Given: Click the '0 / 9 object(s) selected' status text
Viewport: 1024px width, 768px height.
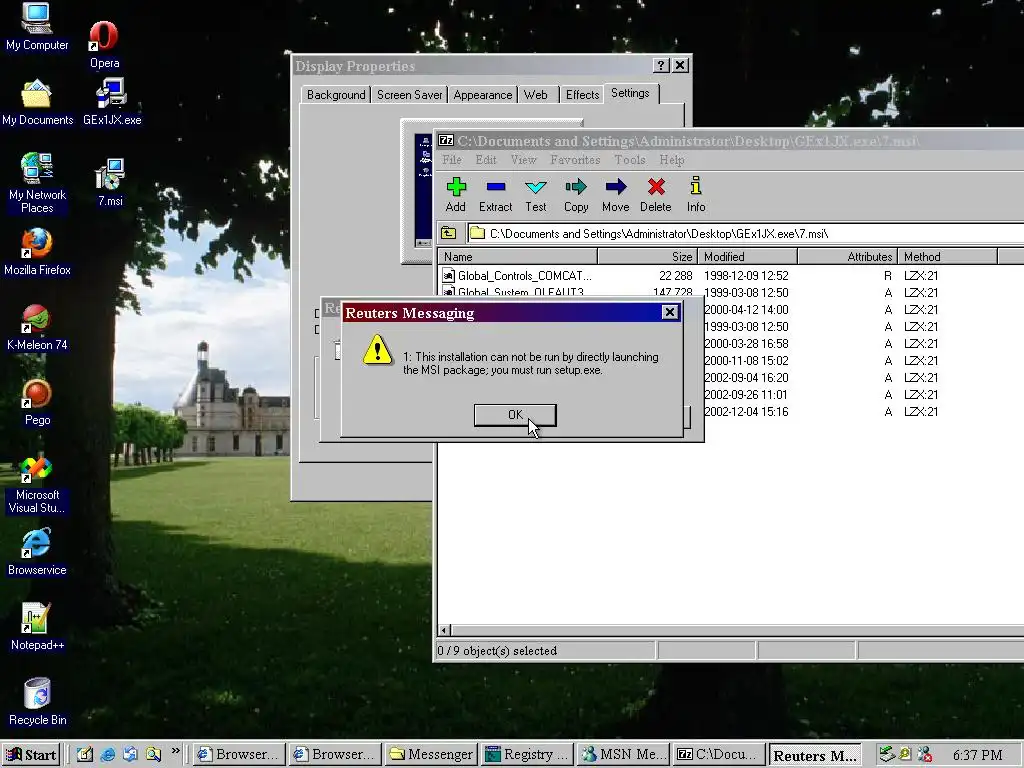Looking at the screenshot, I should [497, 650].
